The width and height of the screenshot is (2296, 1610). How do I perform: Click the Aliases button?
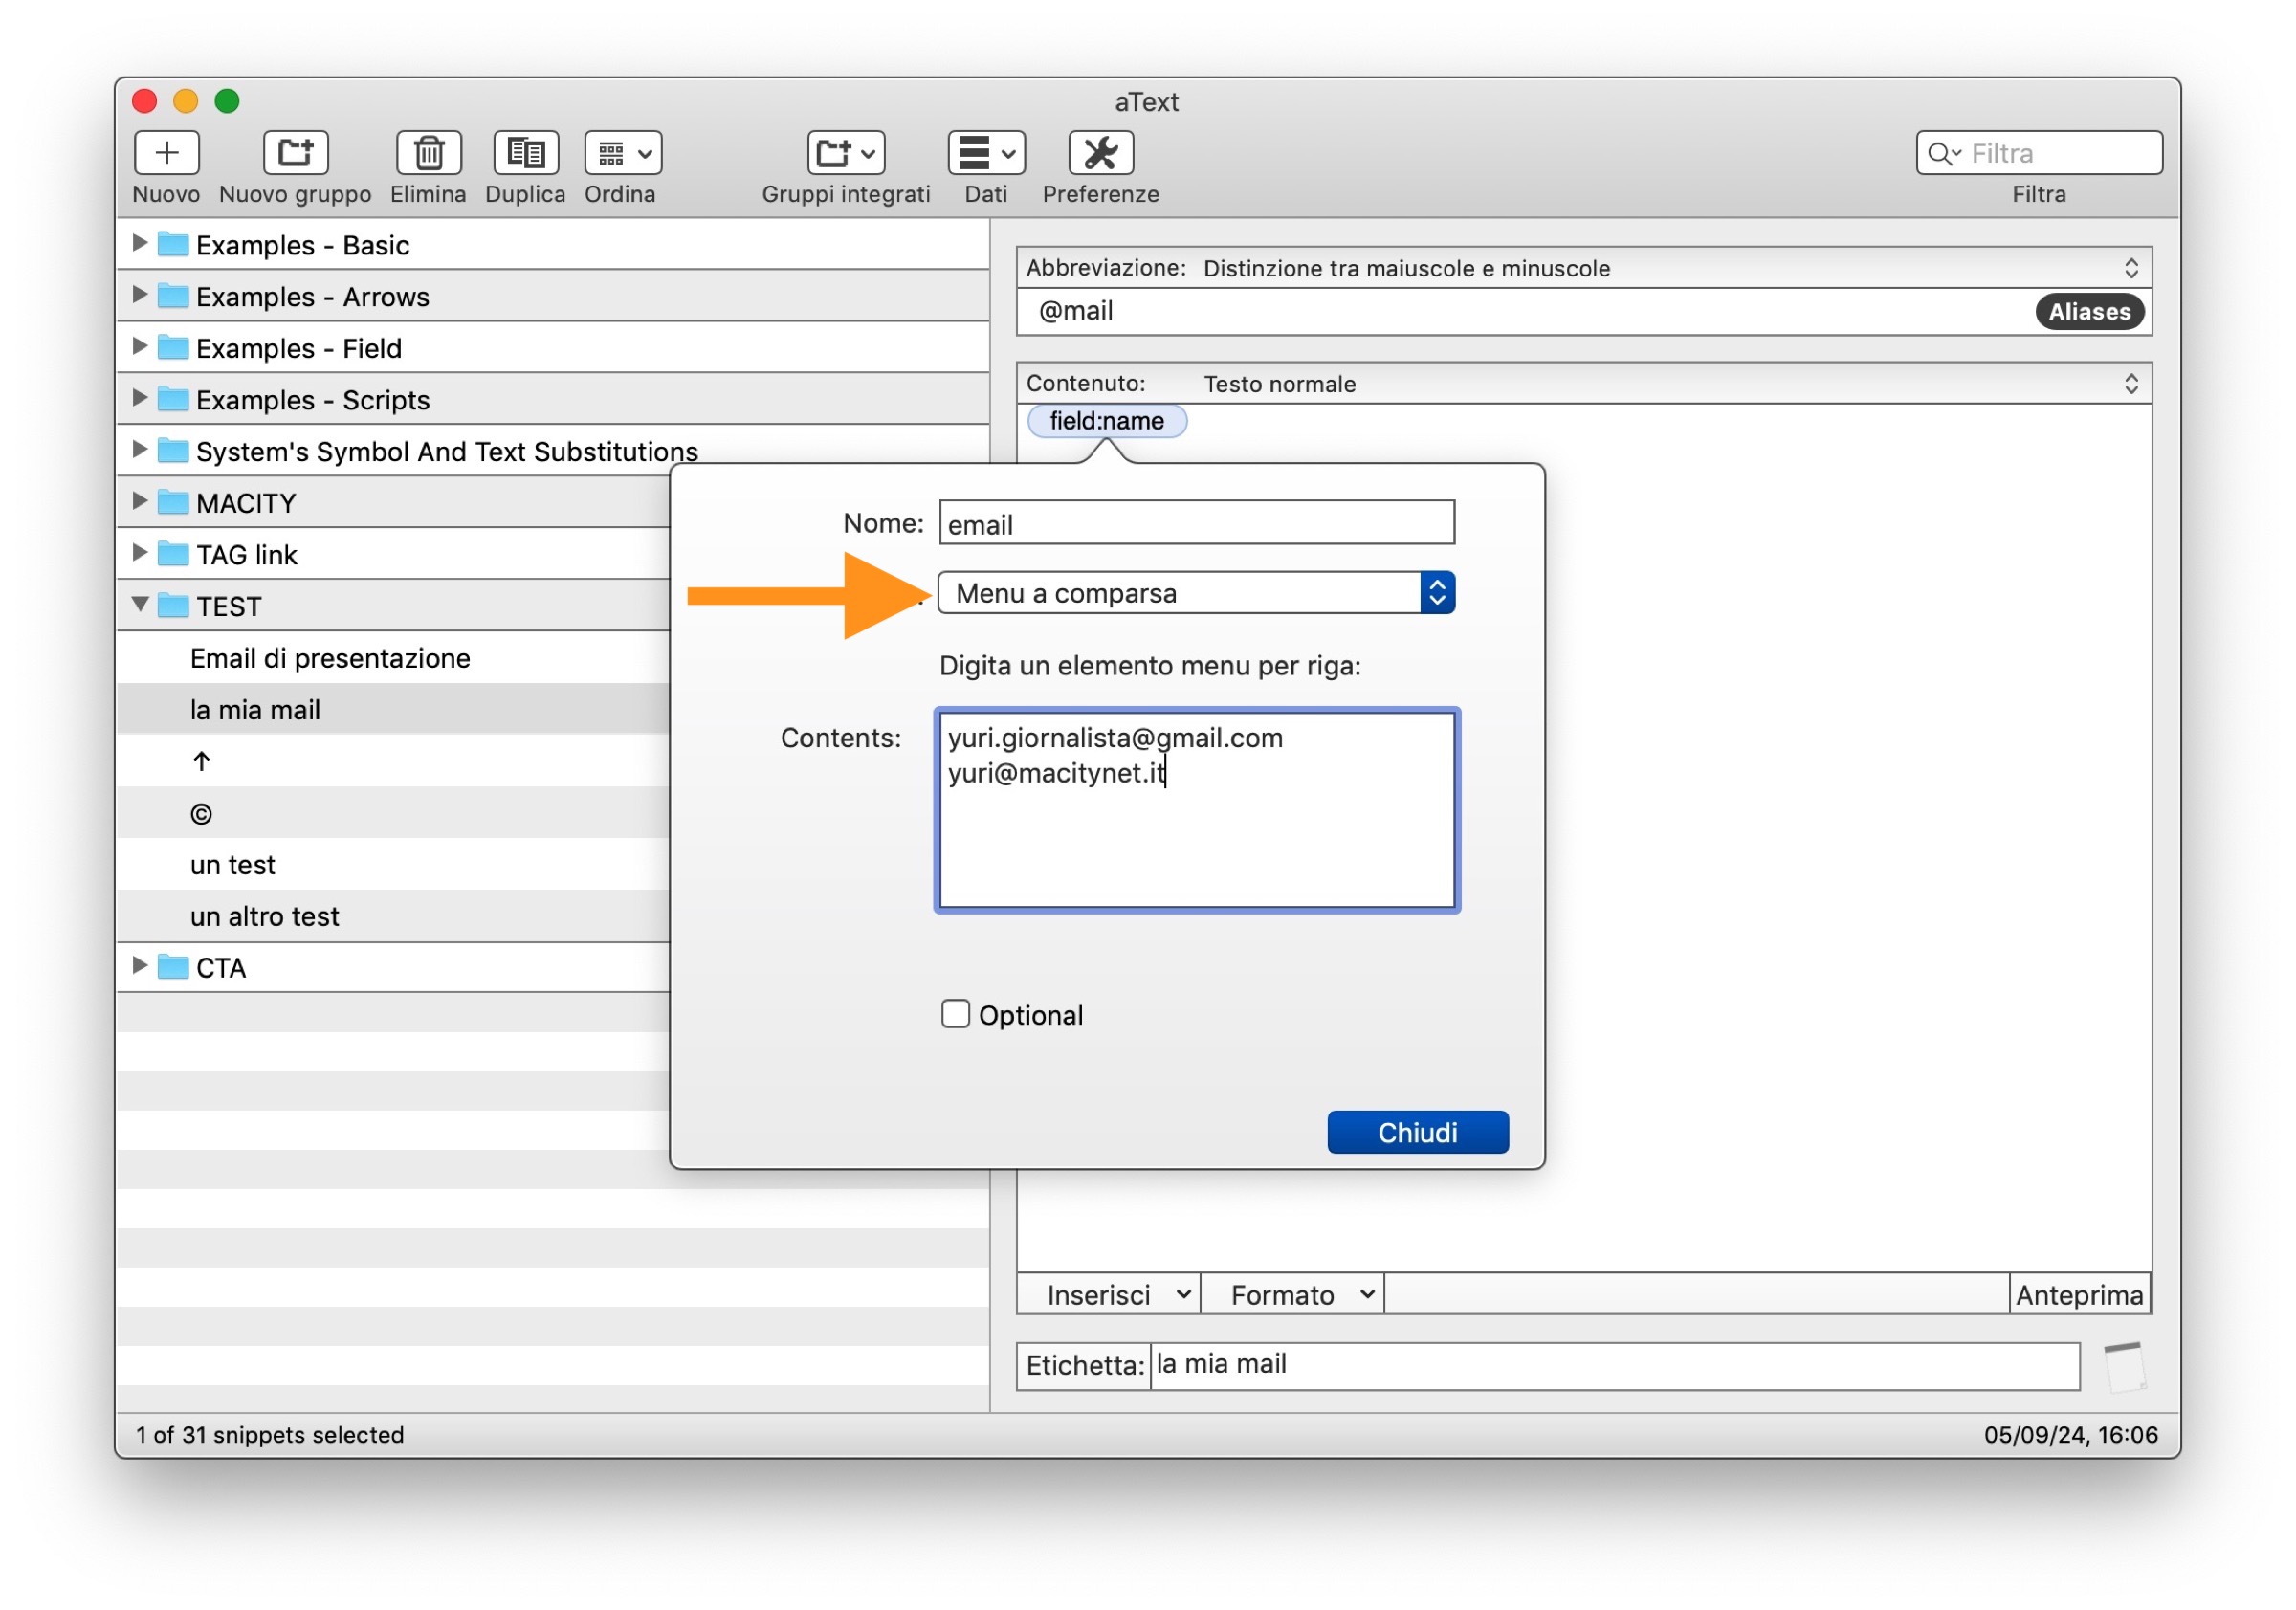[x=2088, y=312]
